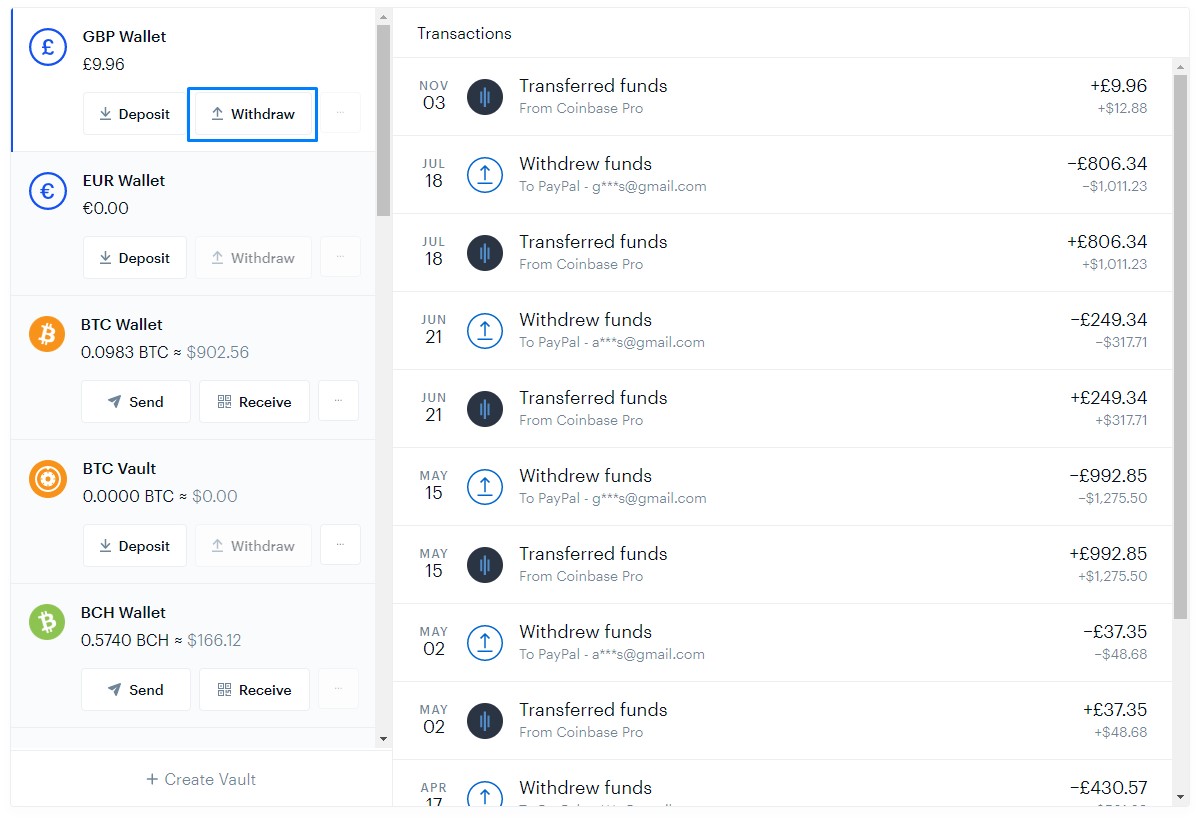Receive into the BTC Wallet
1203x820 pixels.
pyautogui.click(x=254, y=402)
